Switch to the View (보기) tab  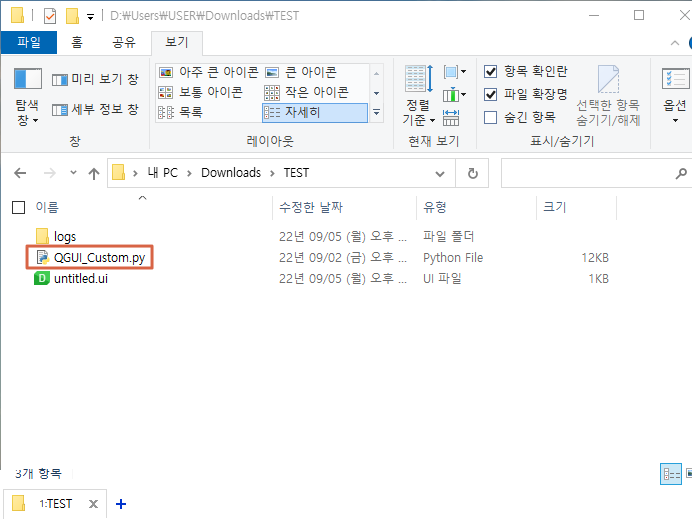tap(177, 43)
